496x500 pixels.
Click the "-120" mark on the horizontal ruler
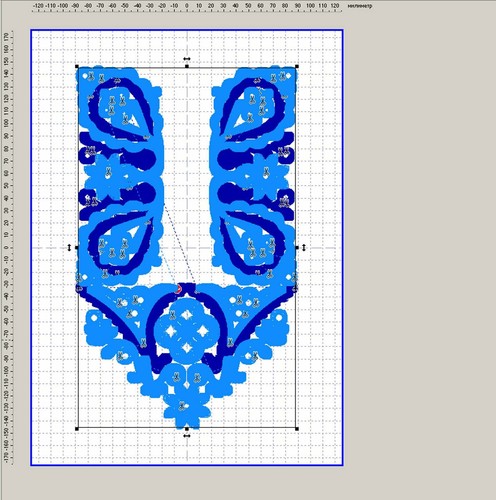(x=38, y=6)
